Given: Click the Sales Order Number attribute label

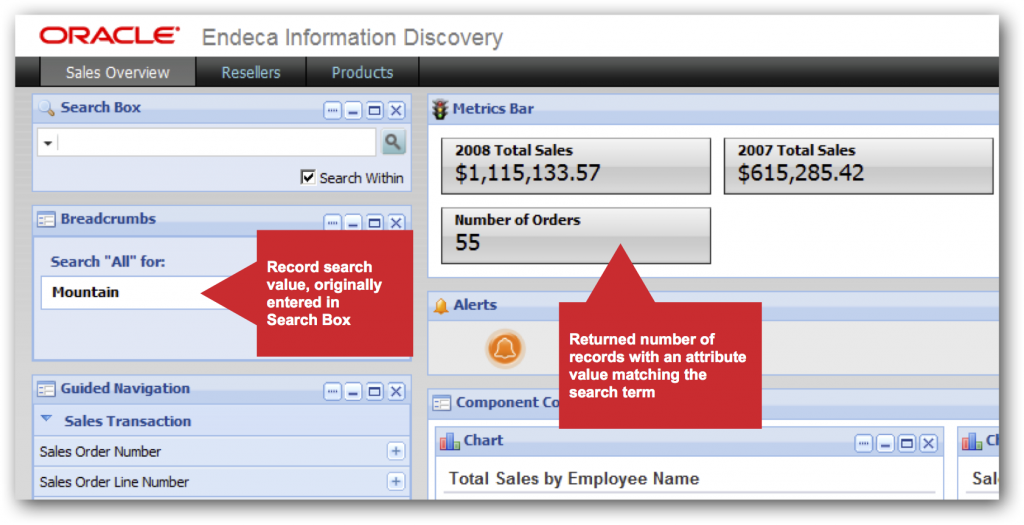Looking at the screenshot, I should (100, 451).
